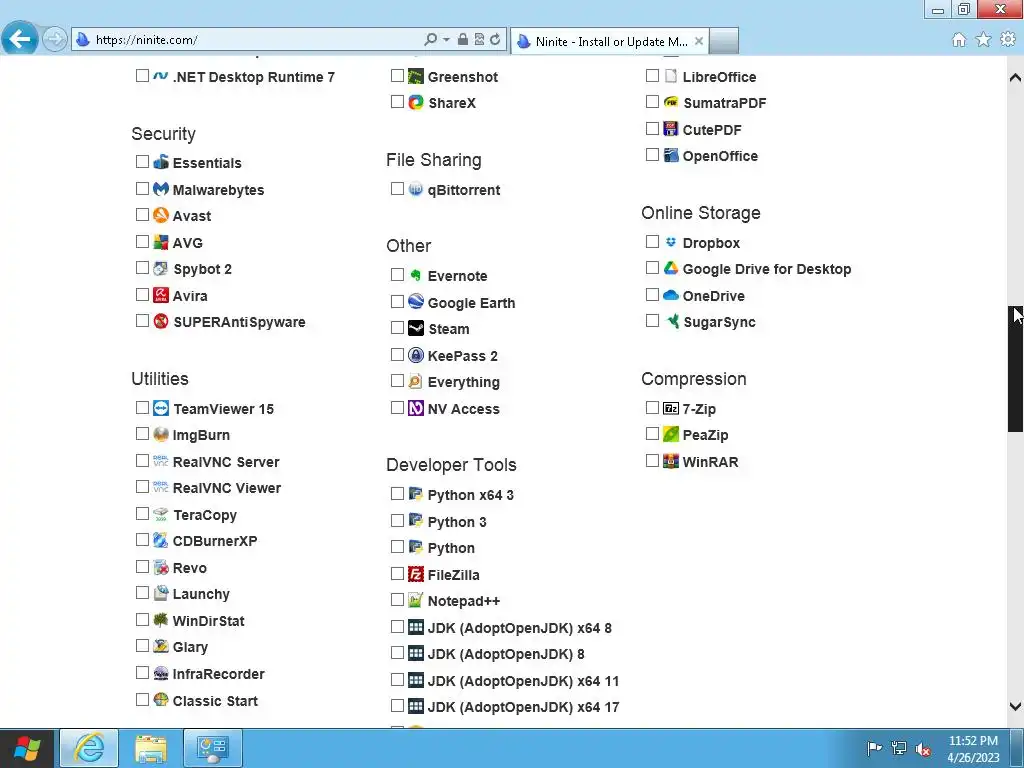Image resolution: width=1024 pixels, height=768 pixels.
Task: Open Internet Explorer from the taskbar
Action: (x=89, y=748)
